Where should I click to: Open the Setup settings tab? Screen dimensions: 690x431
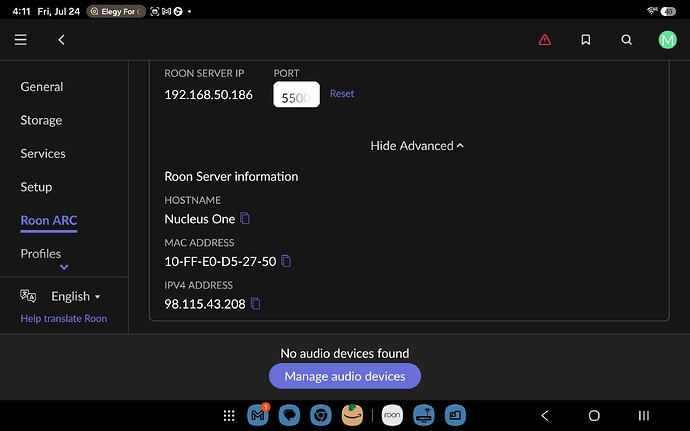tap(36, 187)
